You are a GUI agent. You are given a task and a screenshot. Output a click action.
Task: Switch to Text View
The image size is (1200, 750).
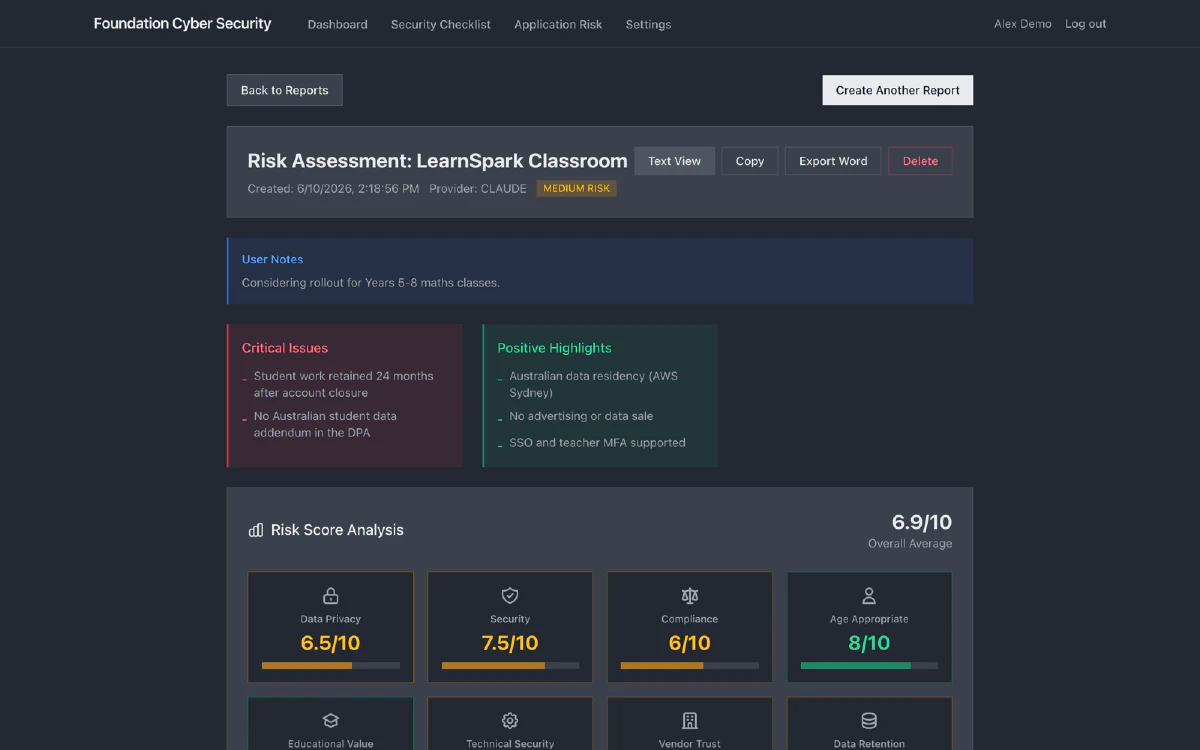point(675,161)
